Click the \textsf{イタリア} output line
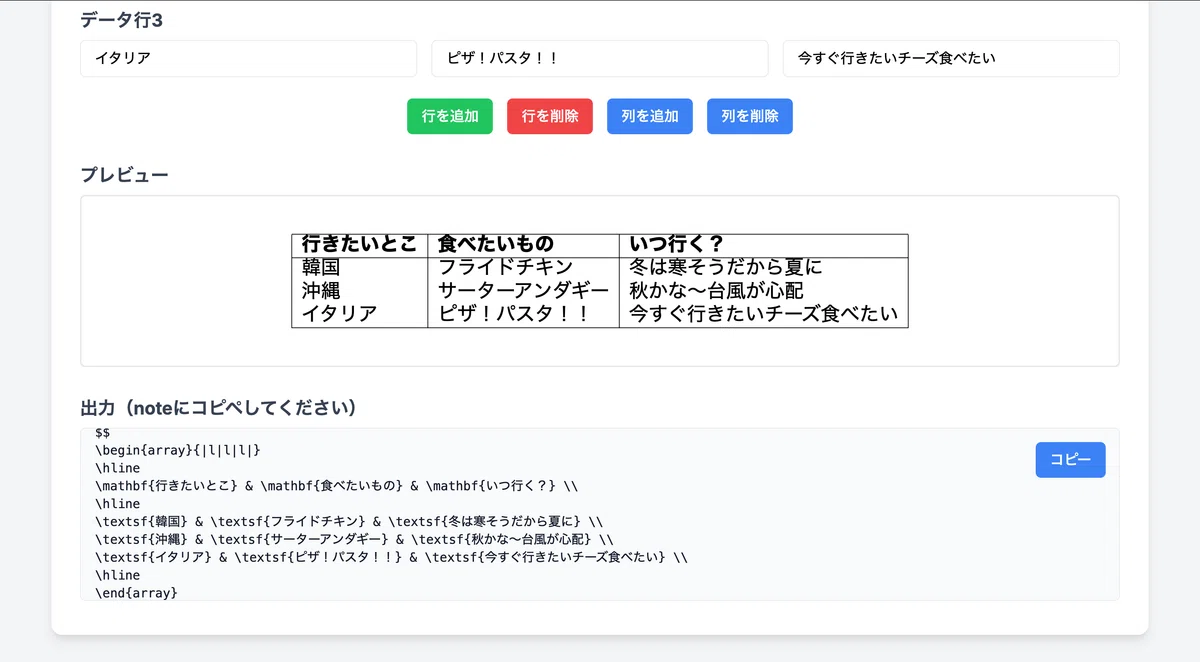The image size is (1200, 662). coord(391,558)
